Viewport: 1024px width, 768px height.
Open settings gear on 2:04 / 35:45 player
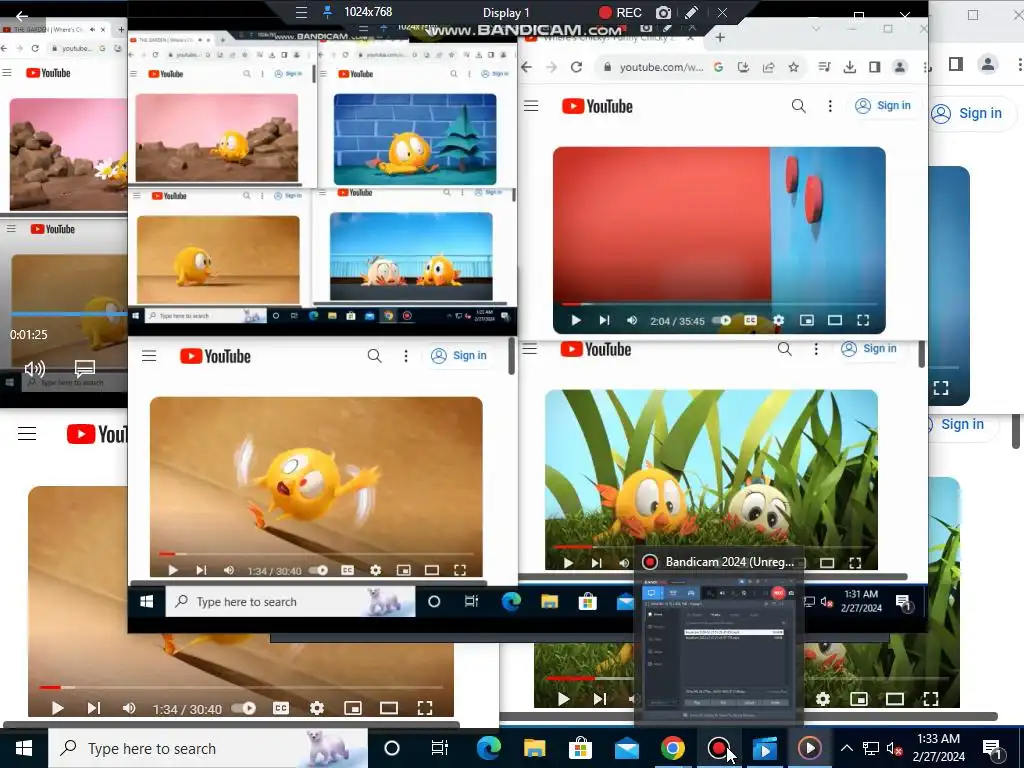[x=778, y=321]
